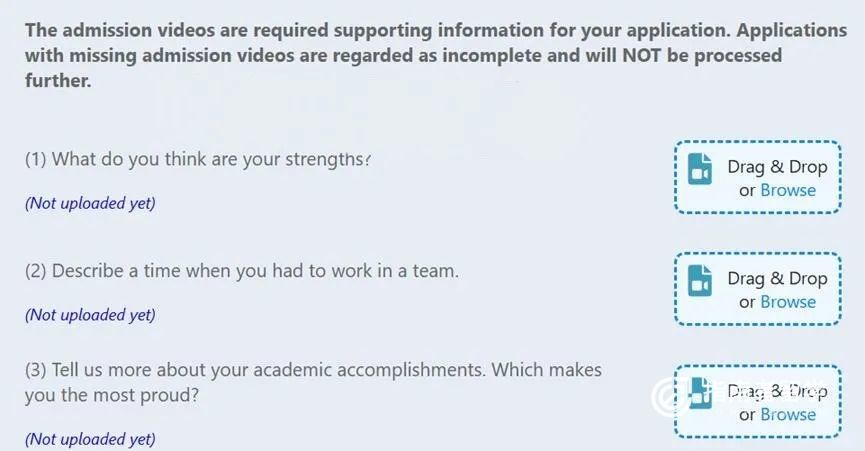865x451 pixels.
Task: Click video file icon for strengths question
Action: (x=700, y=169)
